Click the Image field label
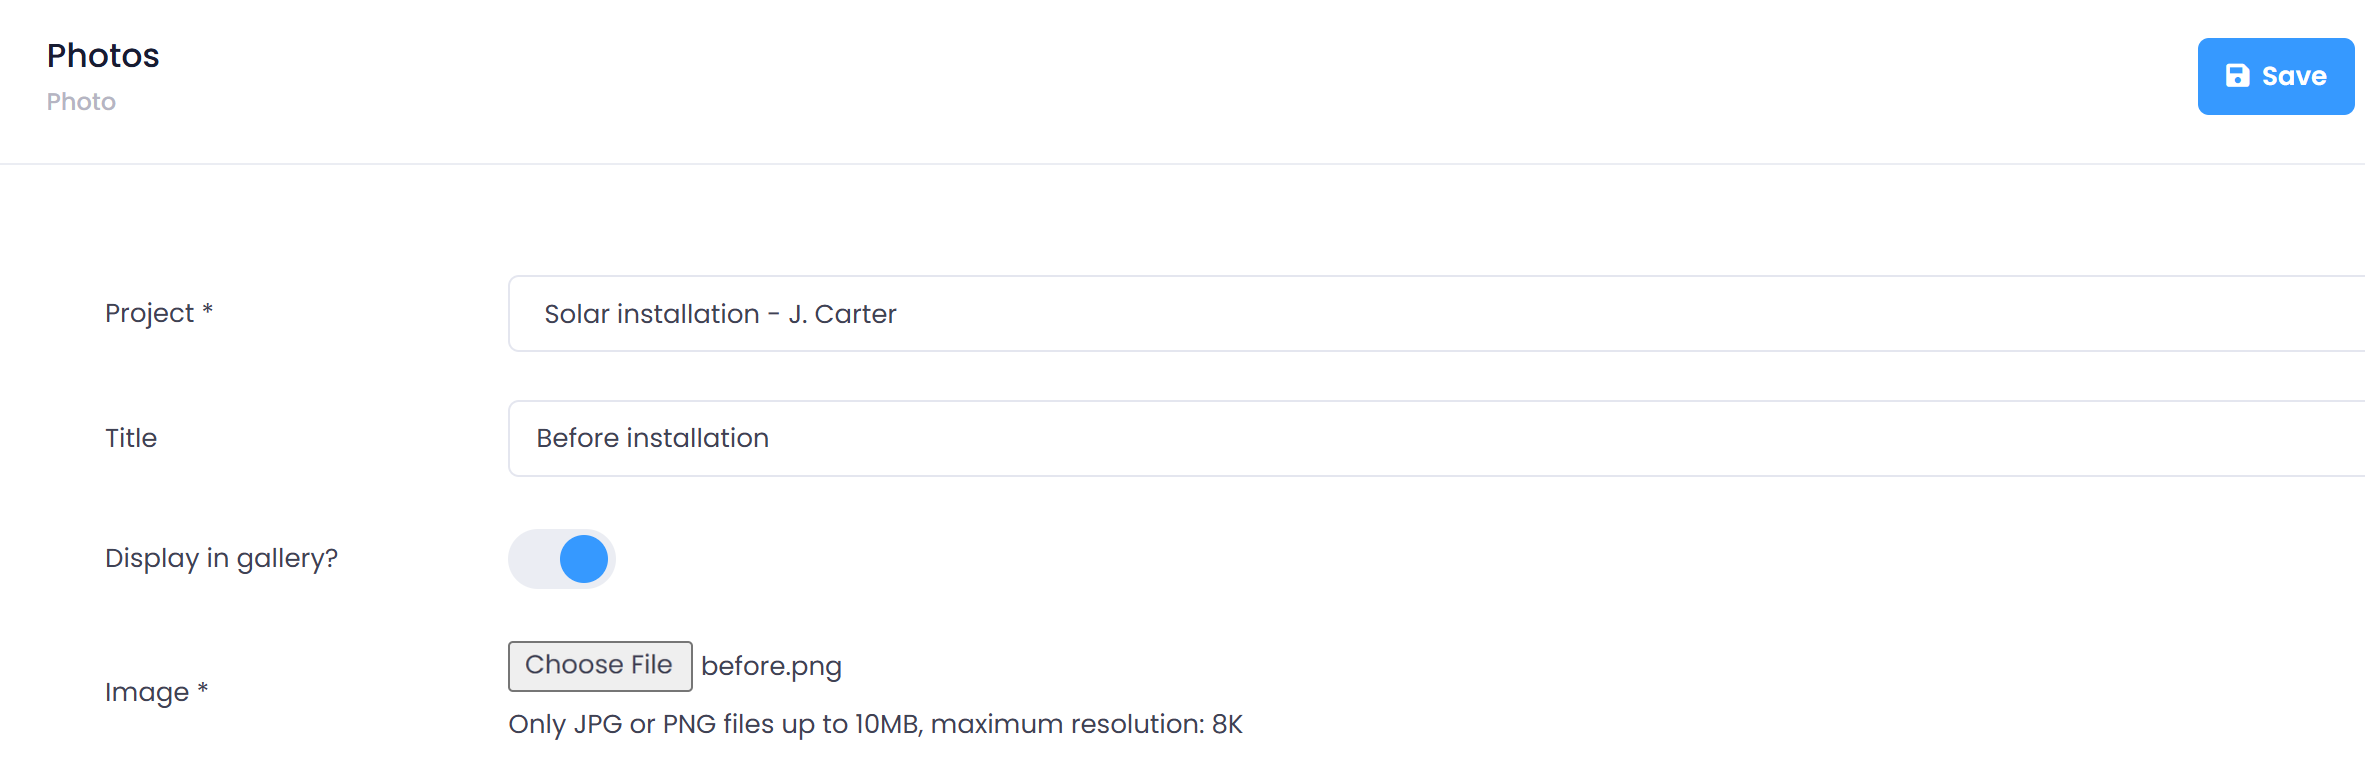This screenshot has height=770, width=2365. 146,692
